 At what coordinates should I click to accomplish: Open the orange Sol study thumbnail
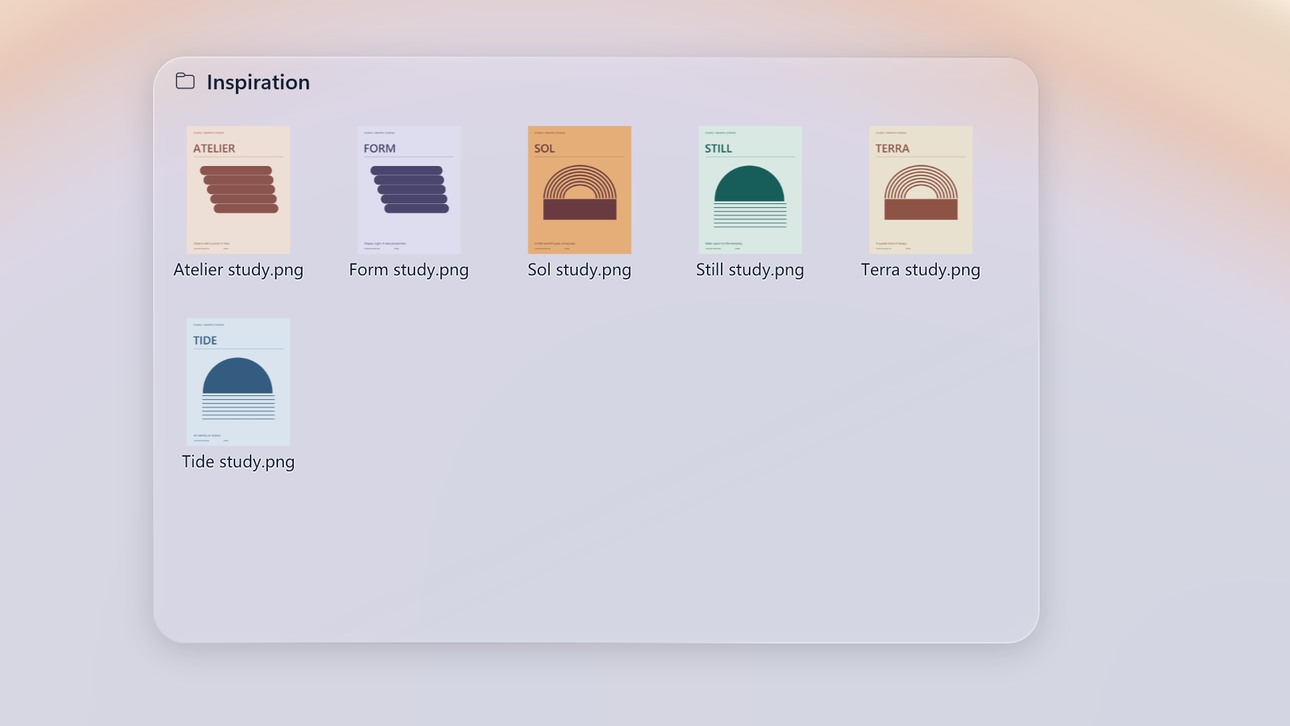pos(580,190)
